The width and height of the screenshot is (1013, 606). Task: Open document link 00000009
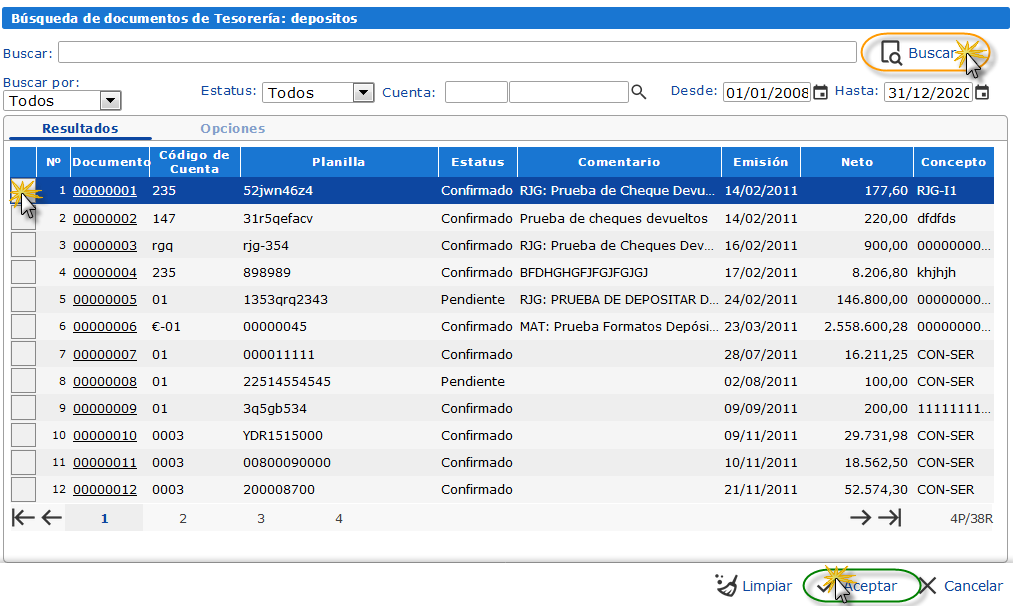point(105,408)
